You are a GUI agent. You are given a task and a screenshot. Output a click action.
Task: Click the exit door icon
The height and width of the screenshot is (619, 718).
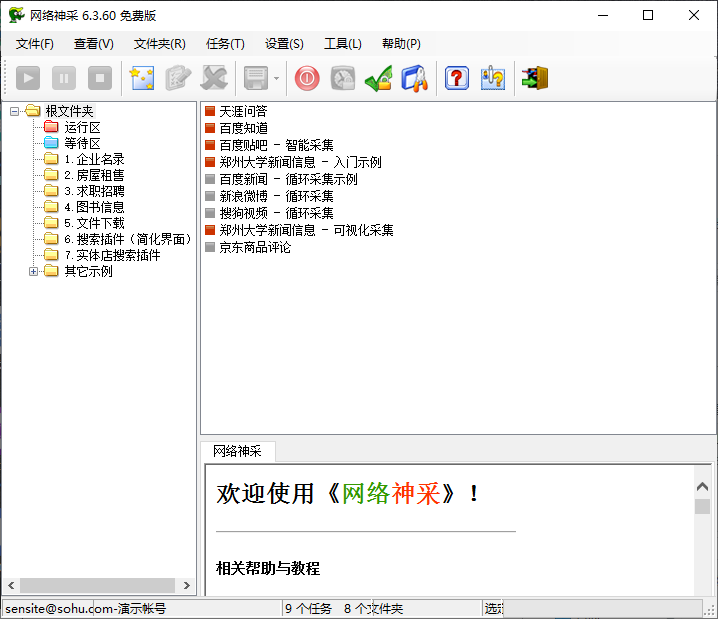[535, 78]
